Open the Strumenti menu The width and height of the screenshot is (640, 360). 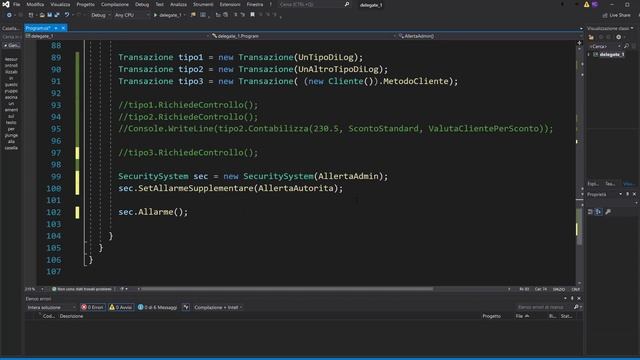(x=203, y=4)
